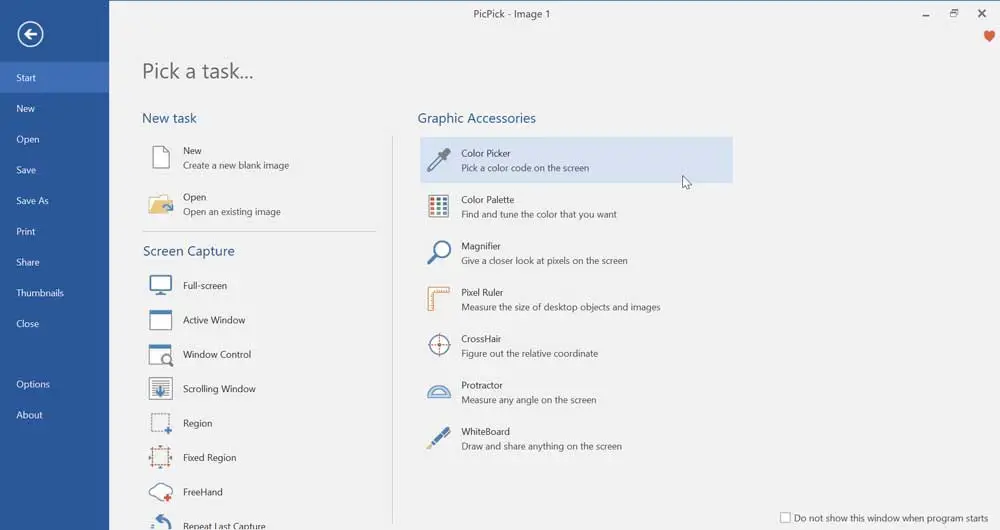Click the Color Picker eyedropper icon
Viewport: 1000px width, 530px height.
click(439, 160)
